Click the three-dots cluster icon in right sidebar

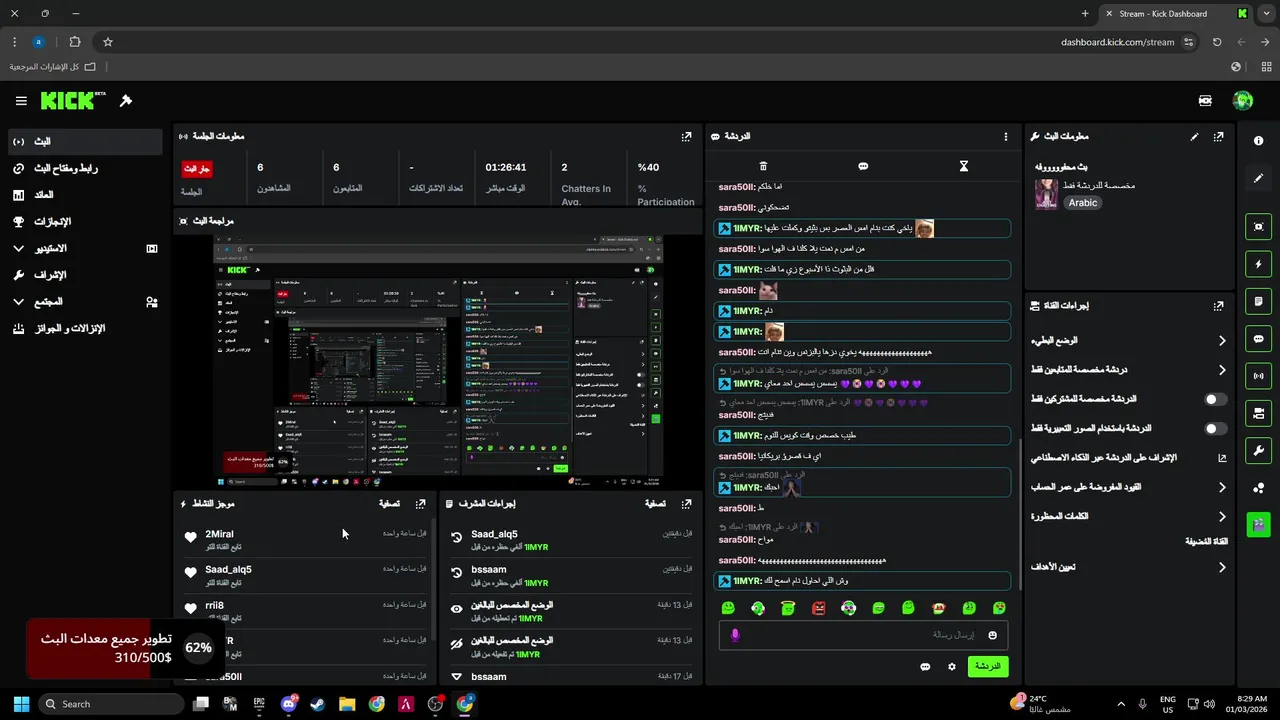[1258, 487]
